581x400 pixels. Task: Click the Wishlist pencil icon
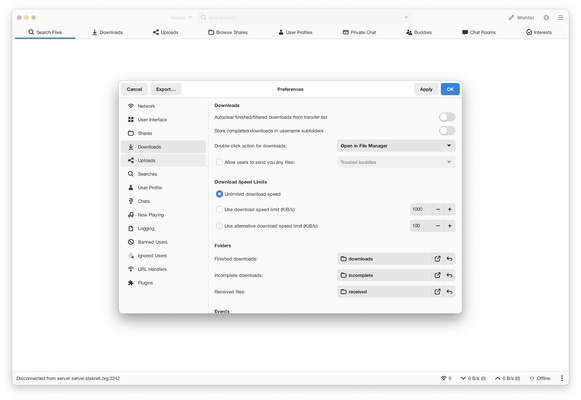click(x=511, y=17)
